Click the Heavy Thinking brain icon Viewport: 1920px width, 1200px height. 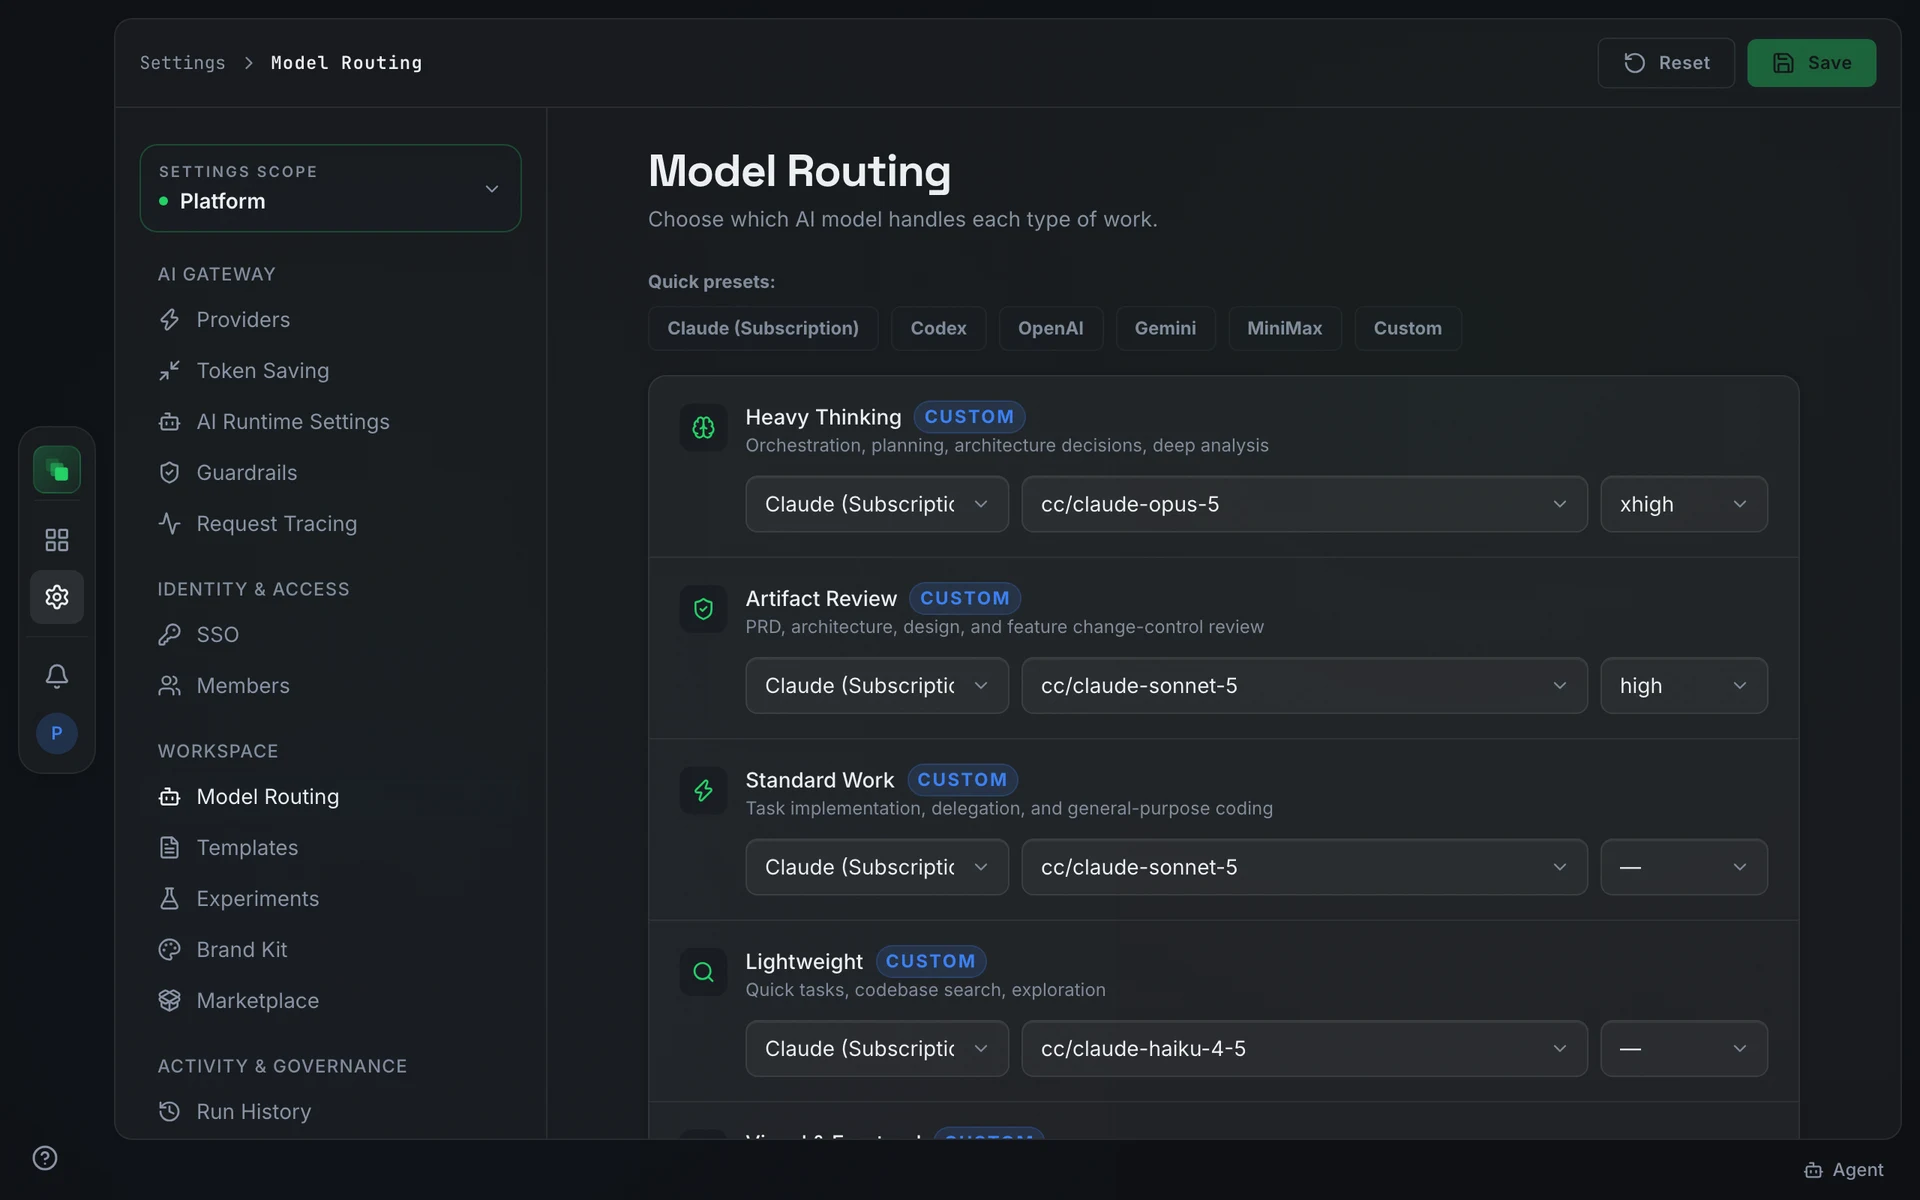tap(704, 428)
